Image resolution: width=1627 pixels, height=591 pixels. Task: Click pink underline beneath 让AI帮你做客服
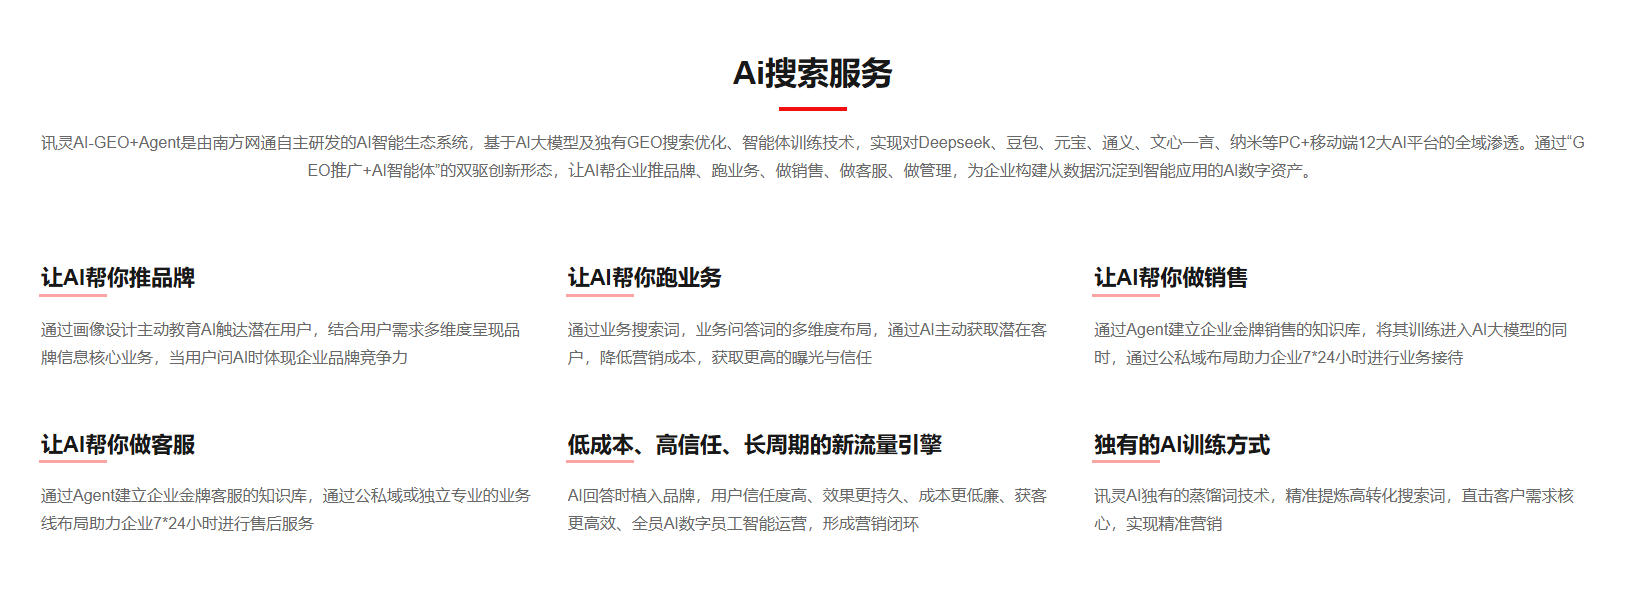73,462
